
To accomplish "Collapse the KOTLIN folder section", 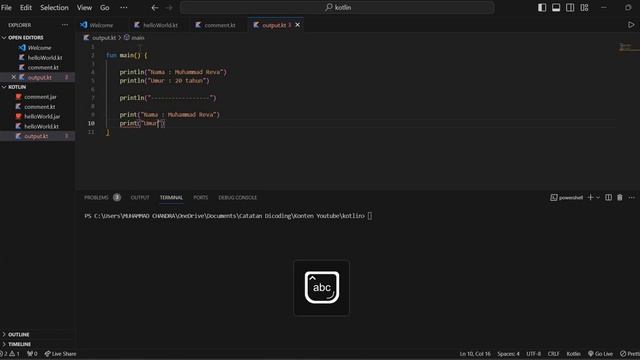I will click(17, 87).
